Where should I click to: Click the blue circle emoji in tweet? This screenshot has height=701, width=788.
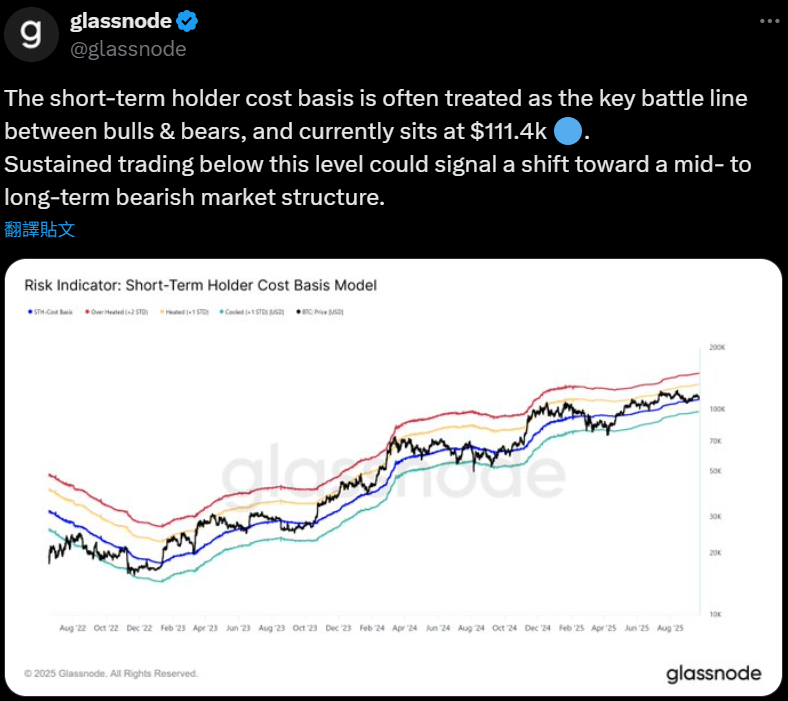click(568, 131)
